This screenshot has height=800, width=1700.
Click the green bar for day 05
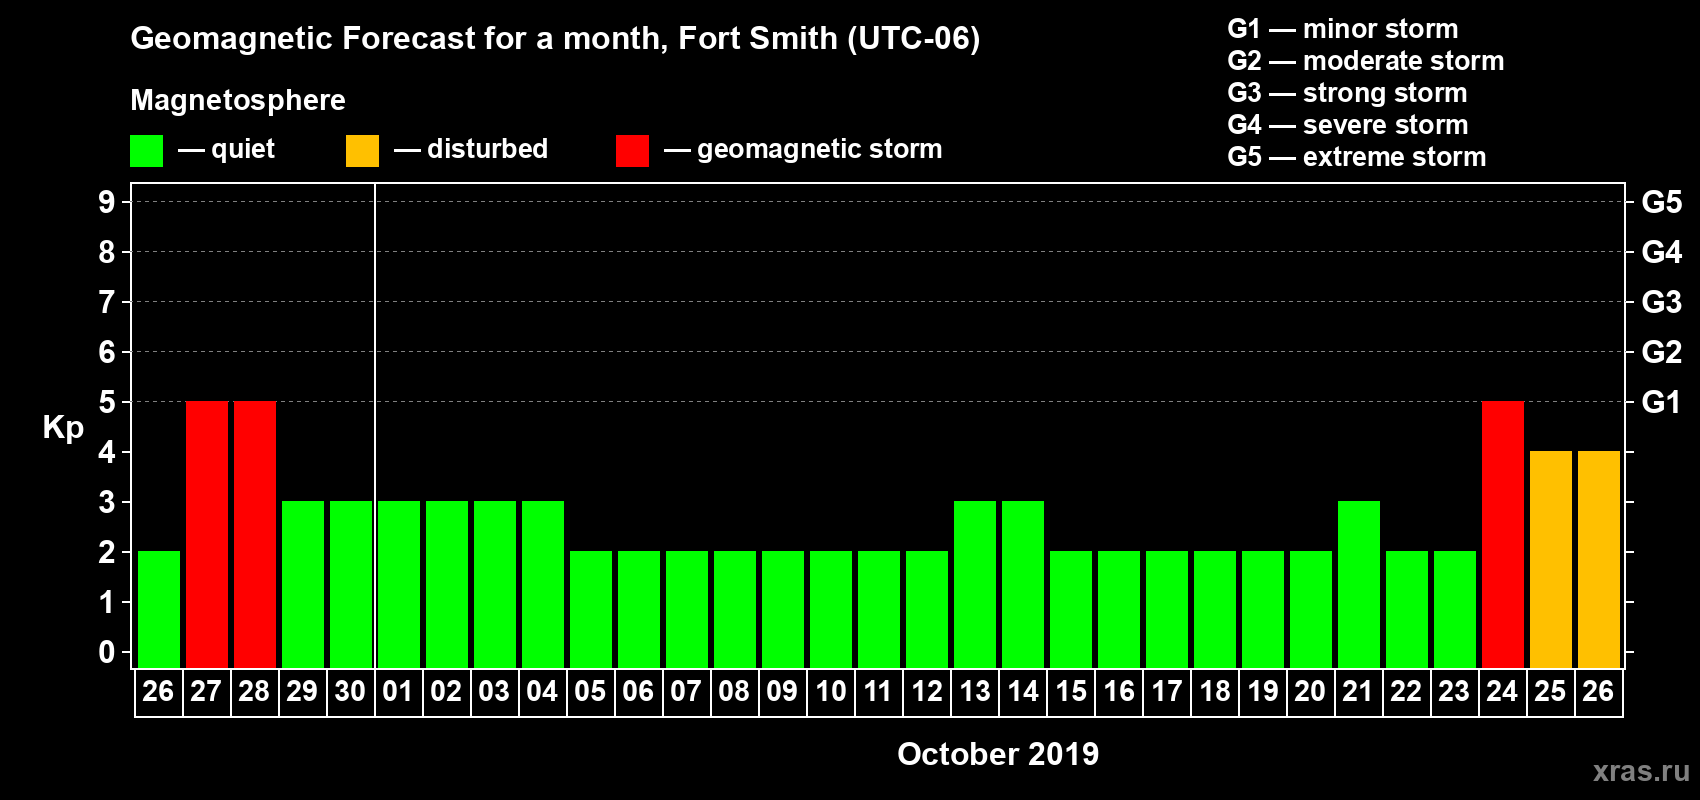pyautogui.click(x=591, y=610)
